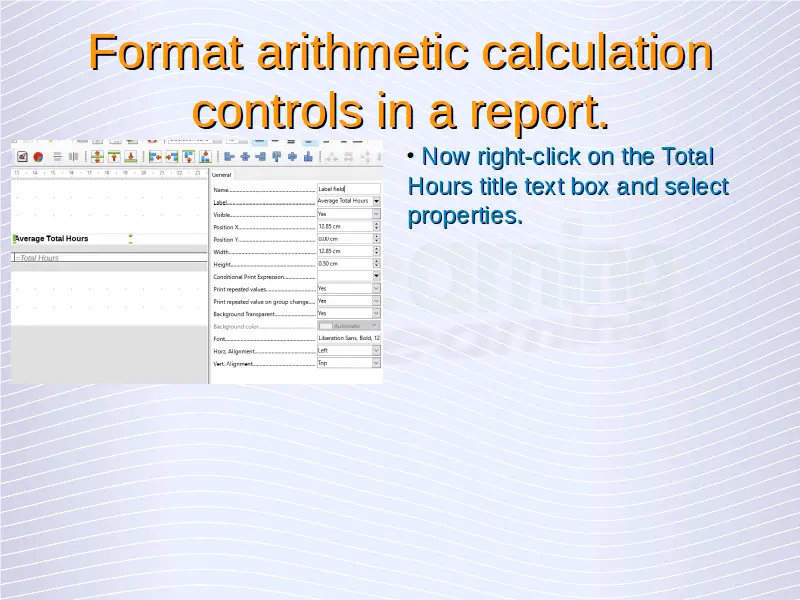Open the General tab in properties

coord(221,174)
